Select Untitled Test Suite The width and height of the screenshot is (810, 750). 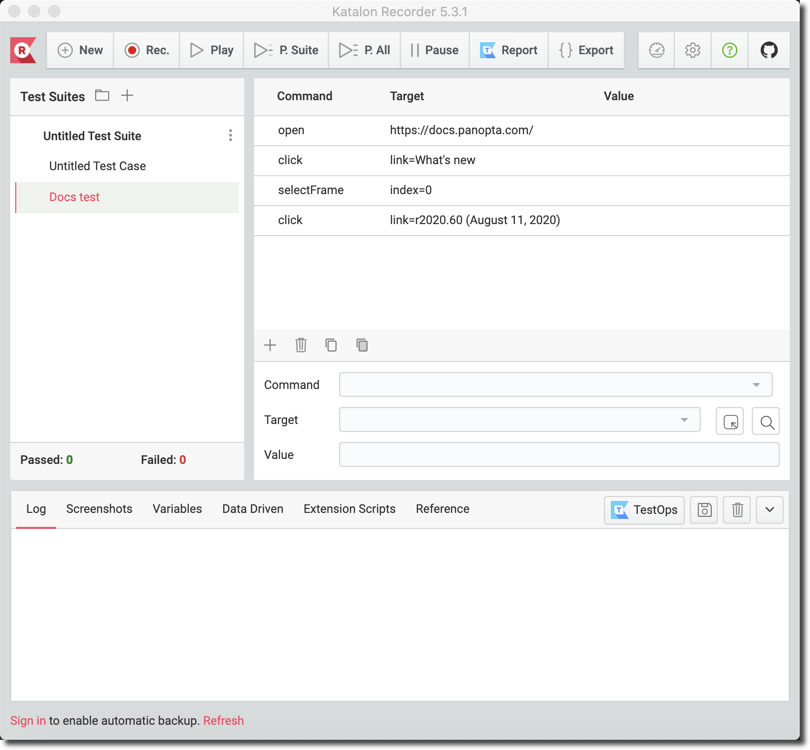[92, 136]
